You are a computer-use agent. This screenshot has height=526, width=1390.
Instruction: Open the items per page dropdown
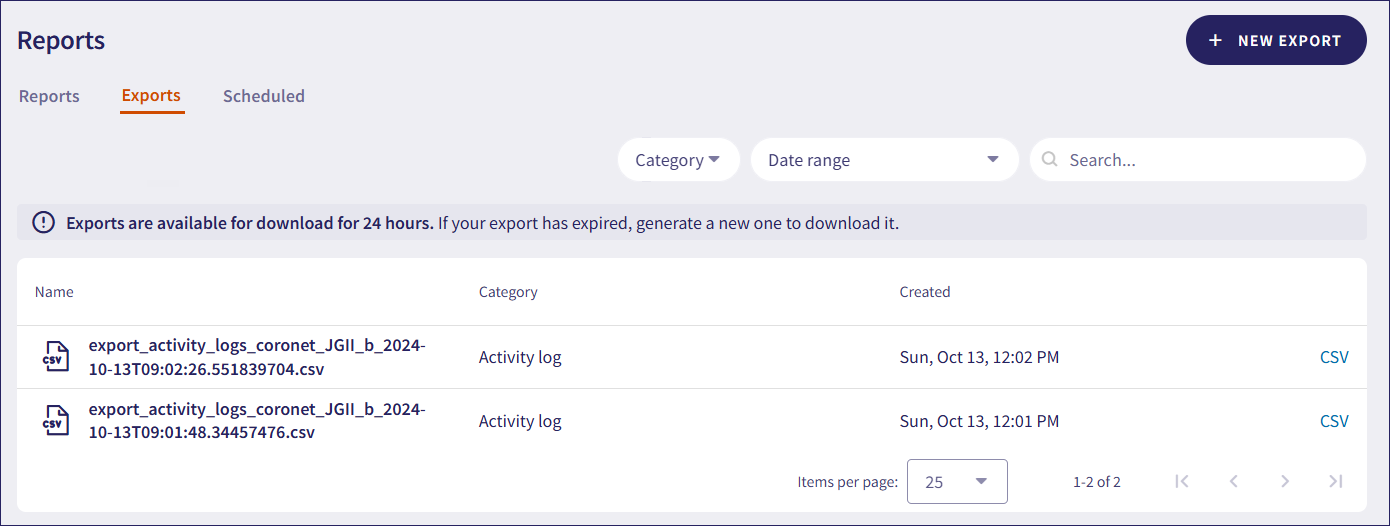coord(956,481)
